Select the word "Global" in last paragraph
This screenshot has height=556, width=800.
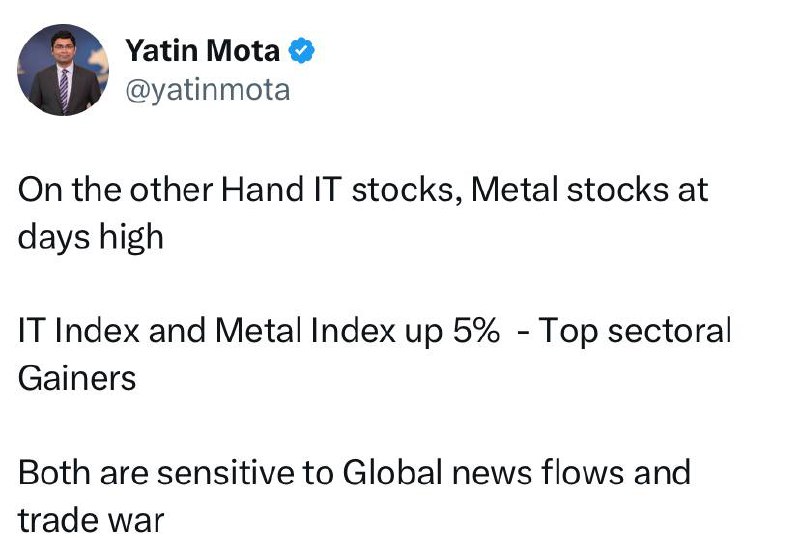[x=392, y=472]
